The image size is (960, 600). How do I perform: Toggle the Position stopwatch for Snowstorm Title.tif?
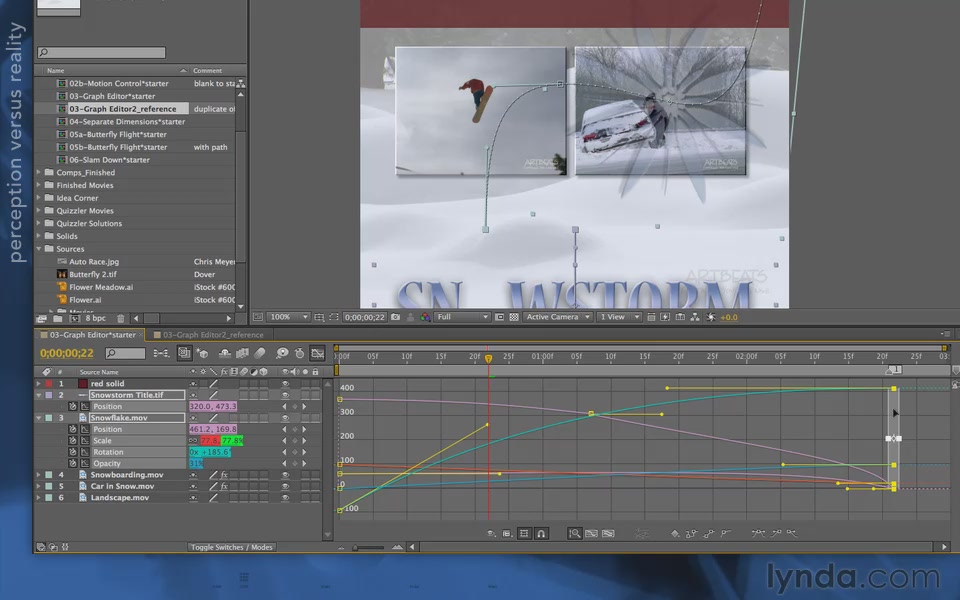72,407
